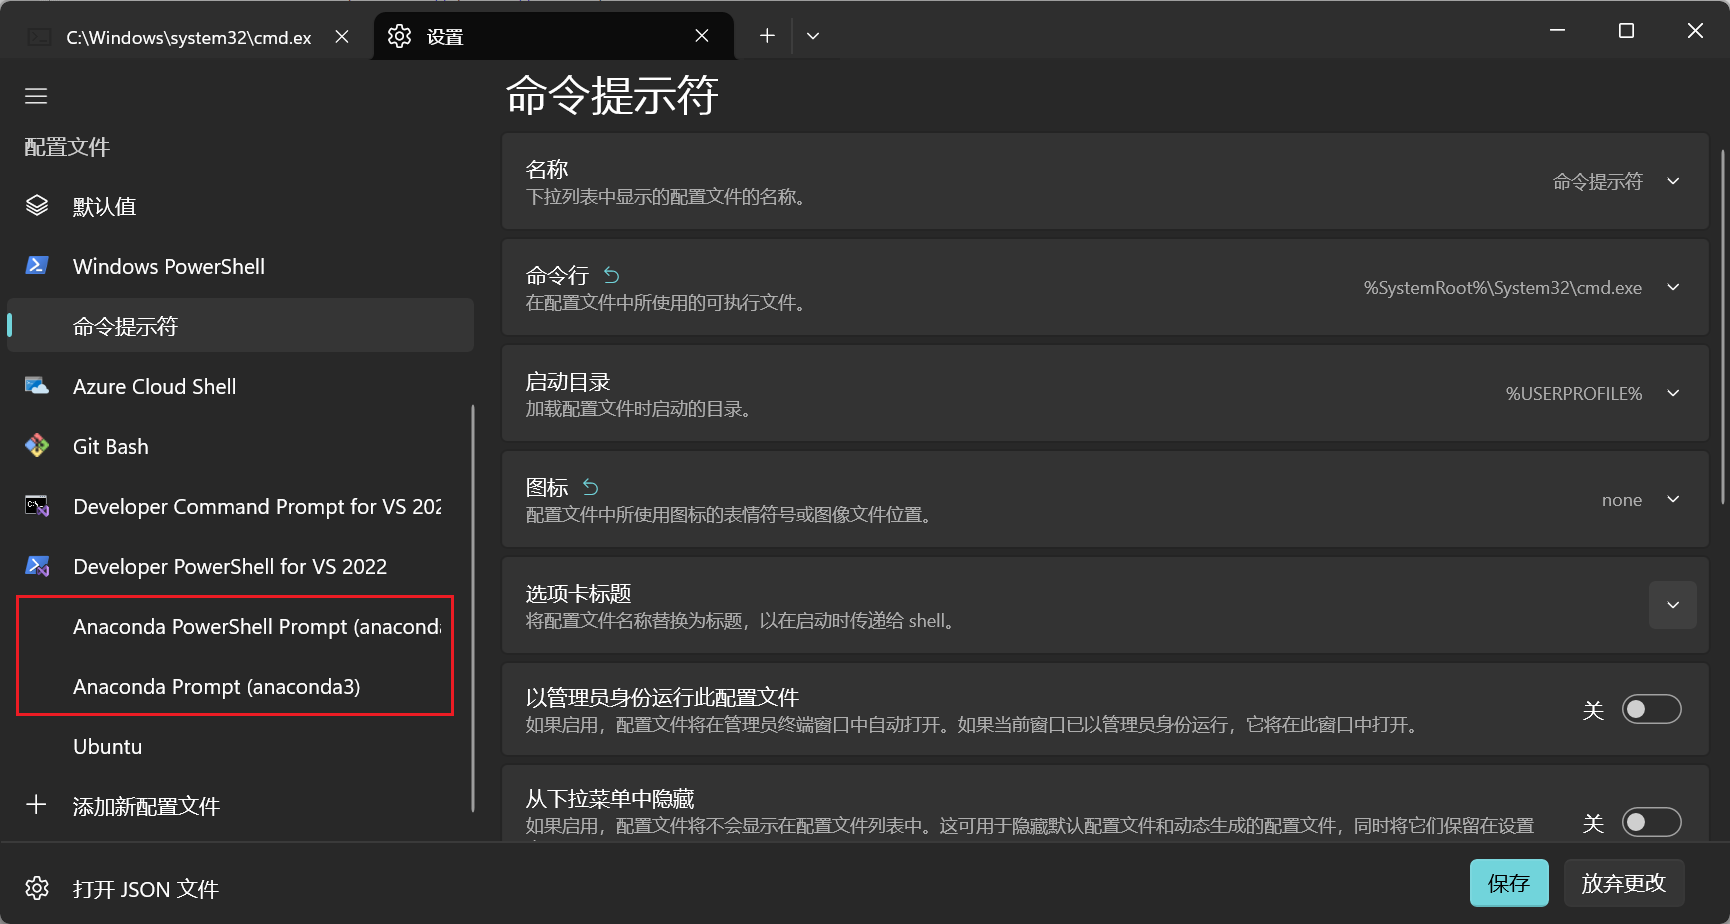Click the gear icon beside 打开 JSON 文件
Viewport: 1730px width, 924px height.
[37, 888]
